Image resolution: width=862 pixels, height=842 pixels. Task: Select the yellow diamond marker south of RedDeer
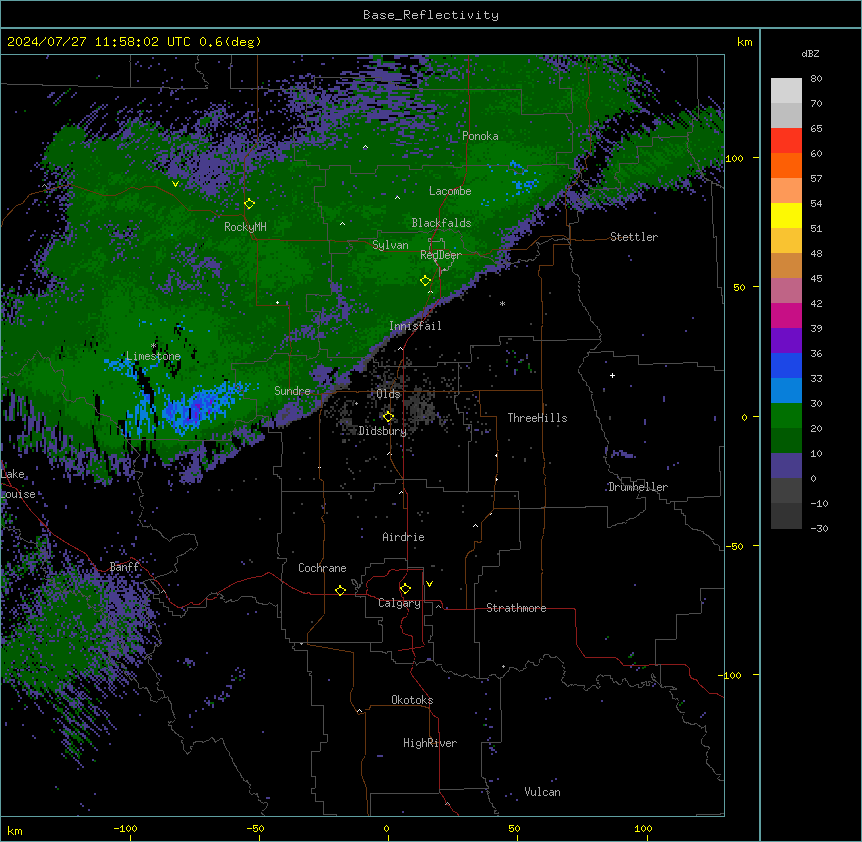coord(425,281)
